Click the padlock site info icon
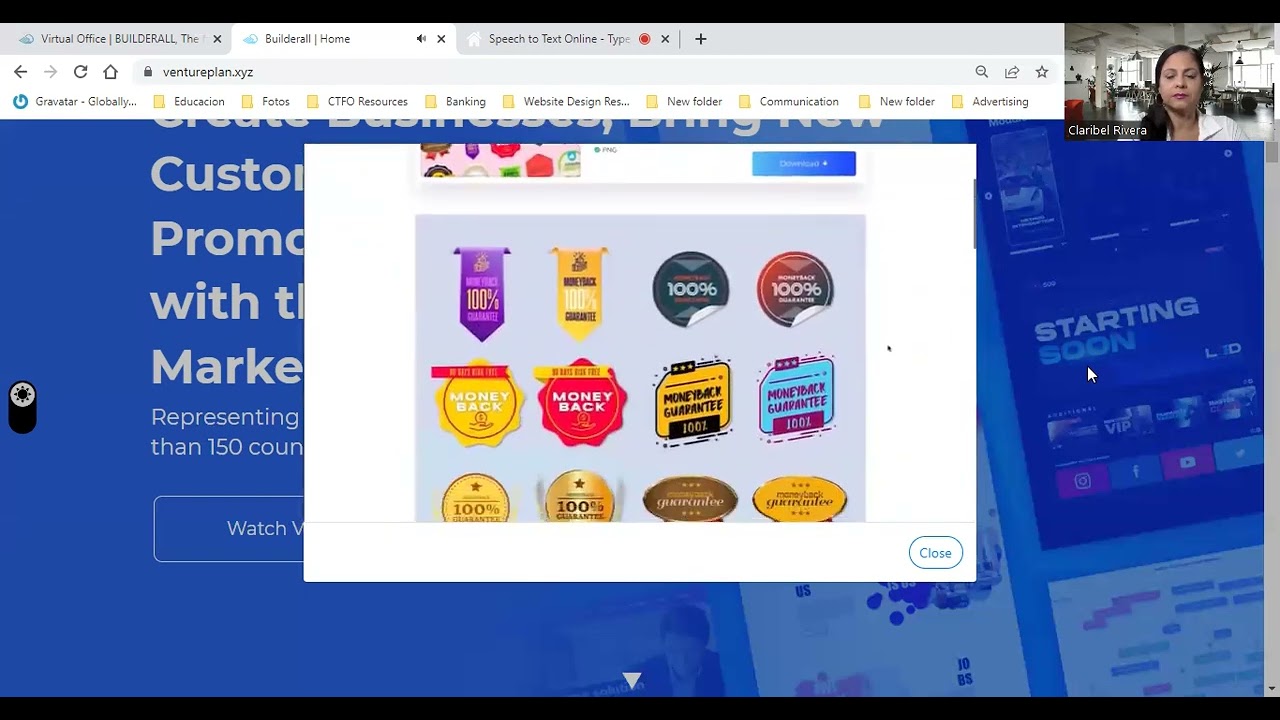Image resolution: width=1280 pixels, height=720 pixels. click(148, 72)
